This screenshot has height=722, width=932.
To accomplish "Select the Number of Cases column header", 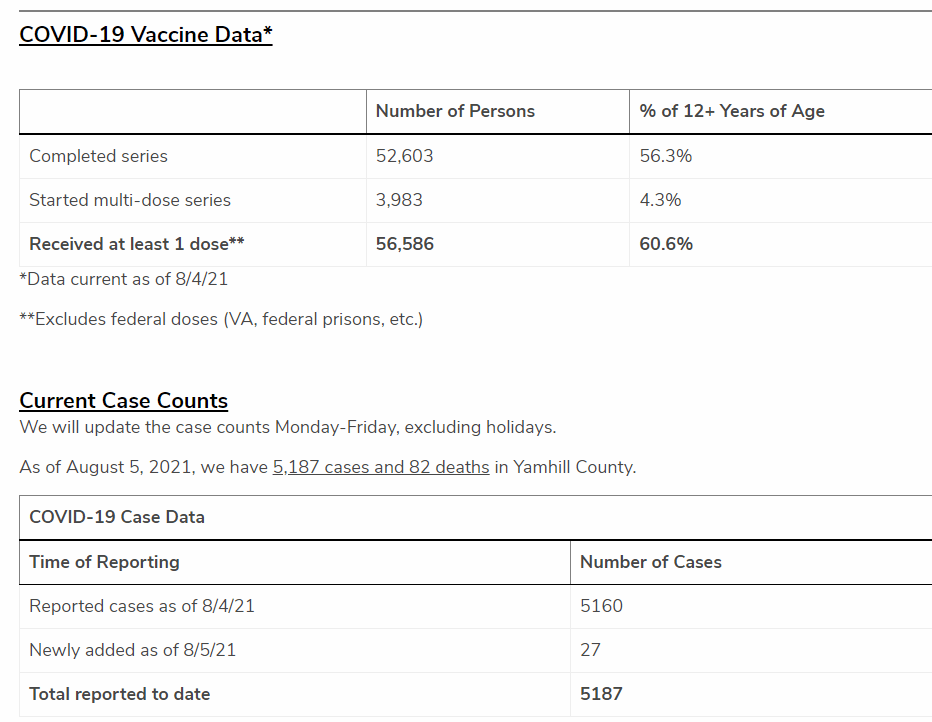I will (651, 562).
